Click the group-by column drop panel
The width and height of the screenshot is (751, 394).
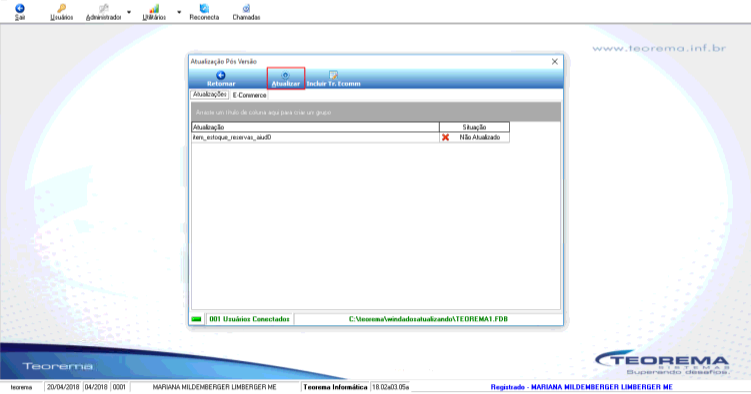[x=376, y=112]
